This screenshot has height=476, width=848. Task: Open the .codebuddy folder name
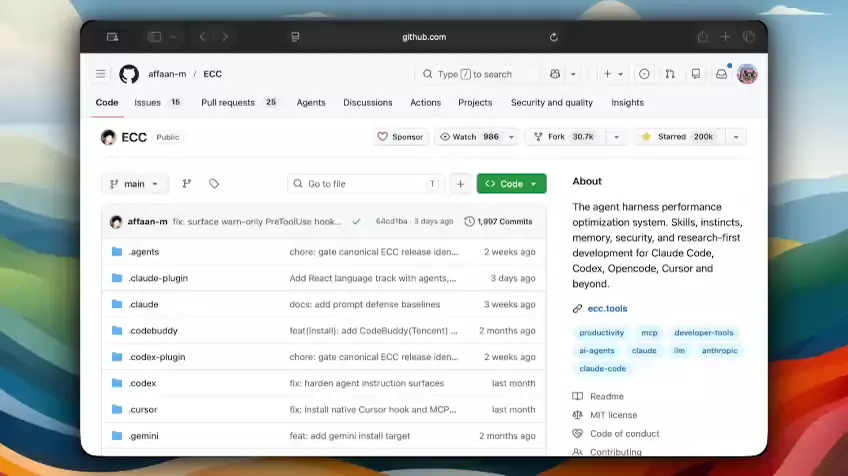(153, 330)
